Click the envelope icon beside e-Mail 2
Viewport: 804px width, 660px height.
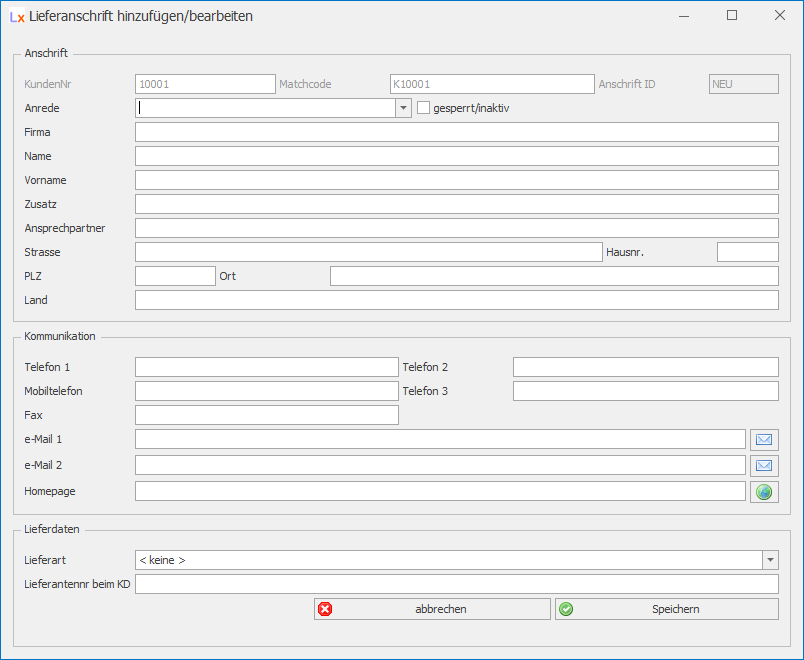(x=764, y=465)
